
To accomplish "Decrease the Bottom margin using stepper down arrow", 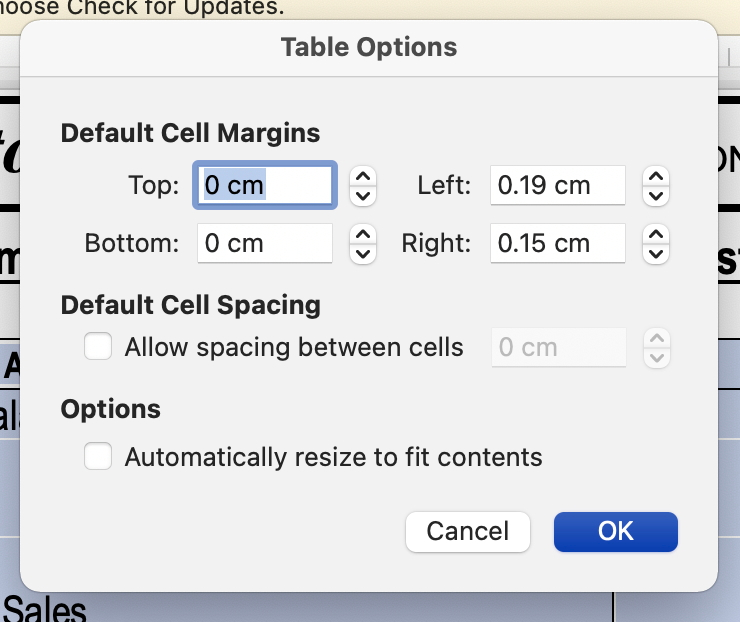I will [x=363, y=253].
